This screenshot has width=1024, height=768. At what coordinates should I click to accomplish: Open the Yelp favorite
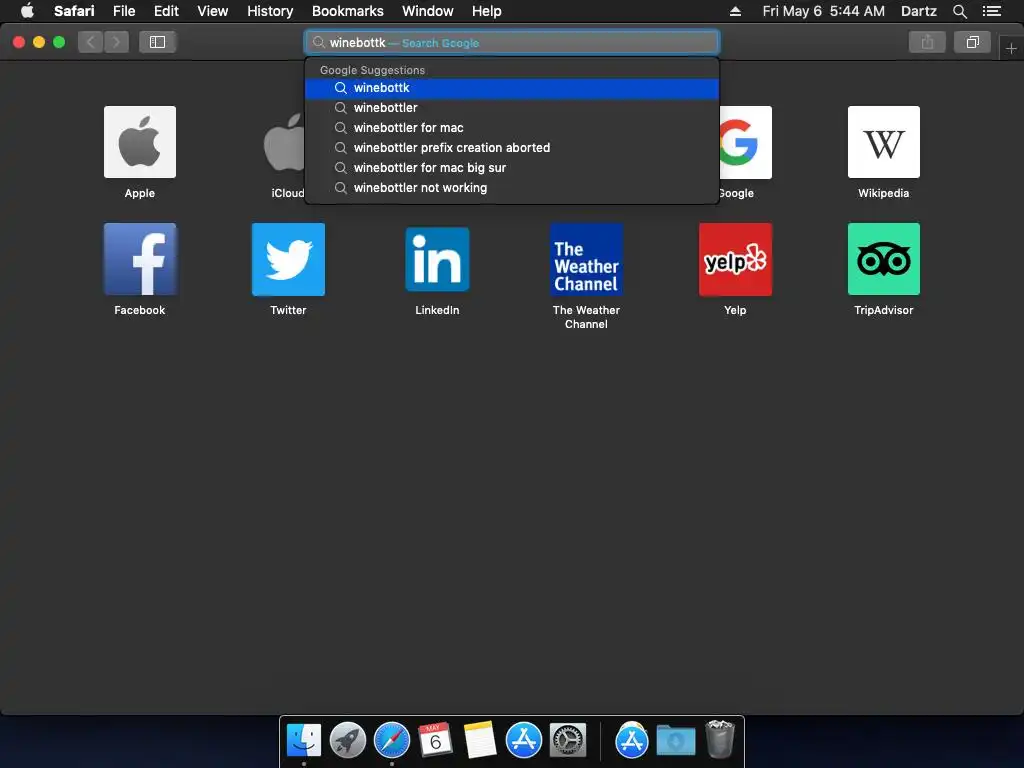tap(735, 259)
